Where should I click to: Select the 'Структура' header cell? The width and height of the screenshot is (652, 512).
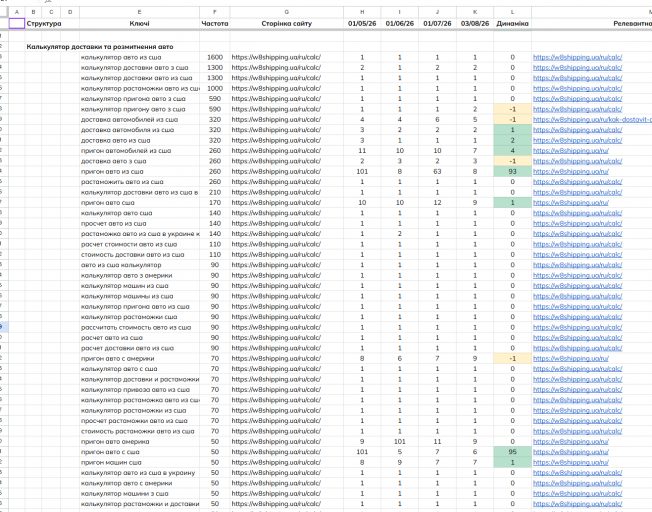coord(44,24)
